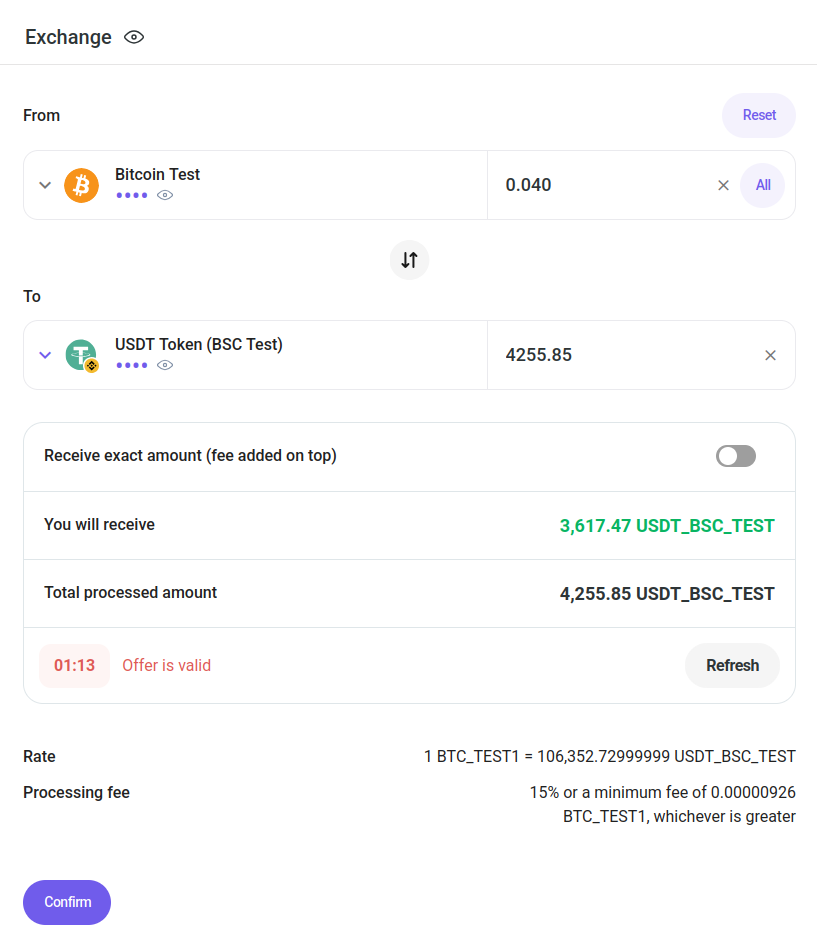817x949 pixels.
Task: Click the swap currencies arrows icon
Action: coord(409,260)
